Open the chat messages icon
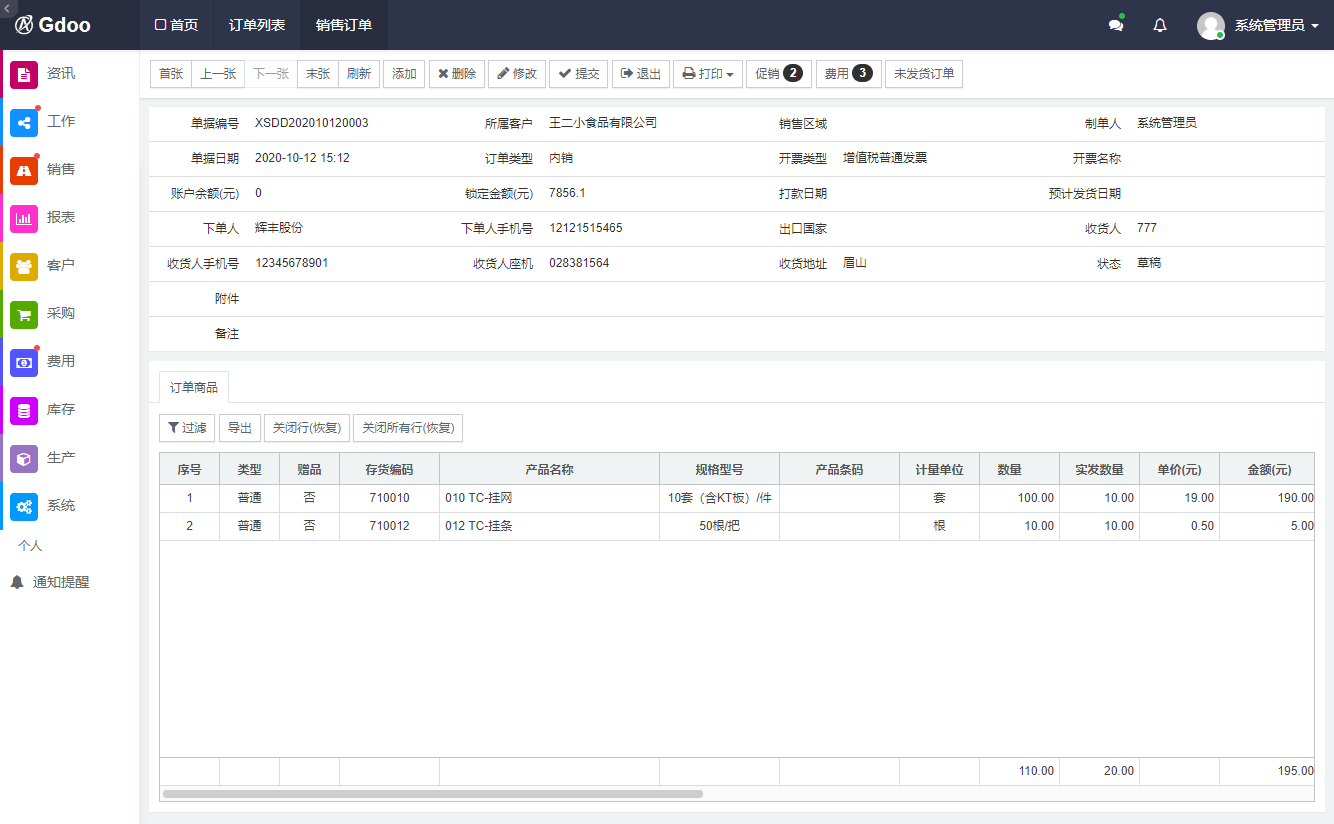Screen dimensions: 1334x824 coord(1116,26)
